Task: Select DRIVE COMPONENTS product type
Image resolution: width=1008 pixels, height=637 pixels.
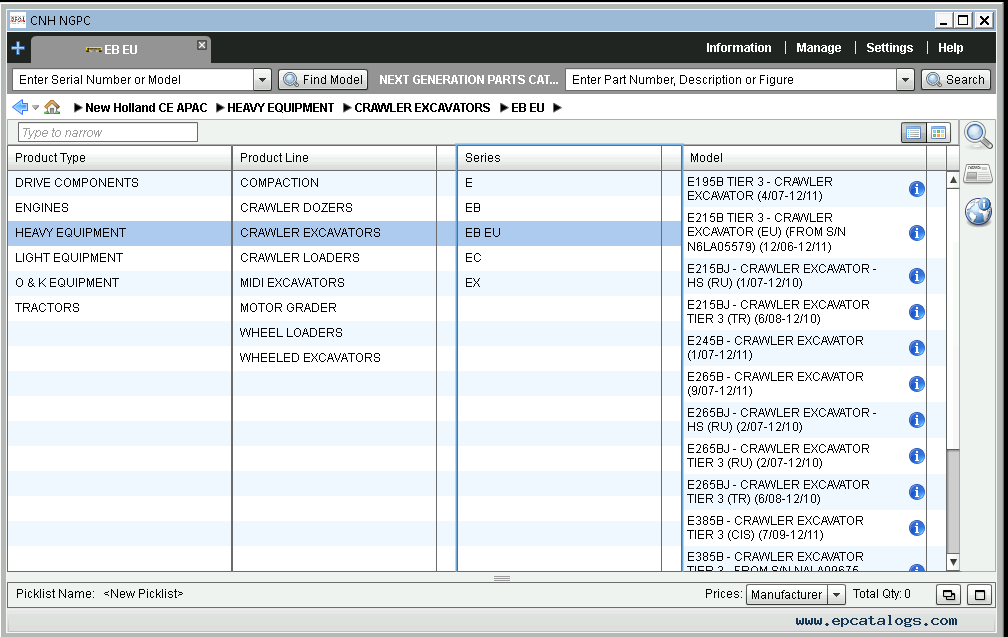Action: tap(120, 183)
